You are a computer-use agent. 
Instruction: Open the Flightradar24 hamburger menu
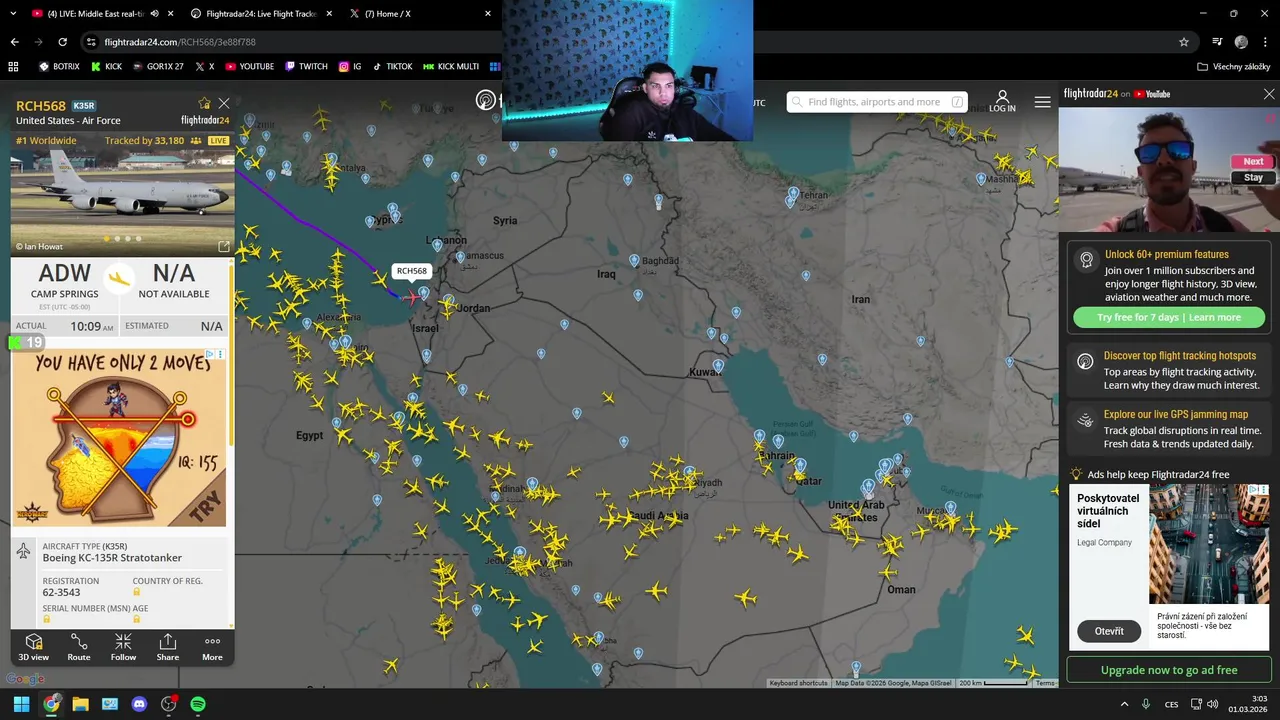tap(1043, 102)
